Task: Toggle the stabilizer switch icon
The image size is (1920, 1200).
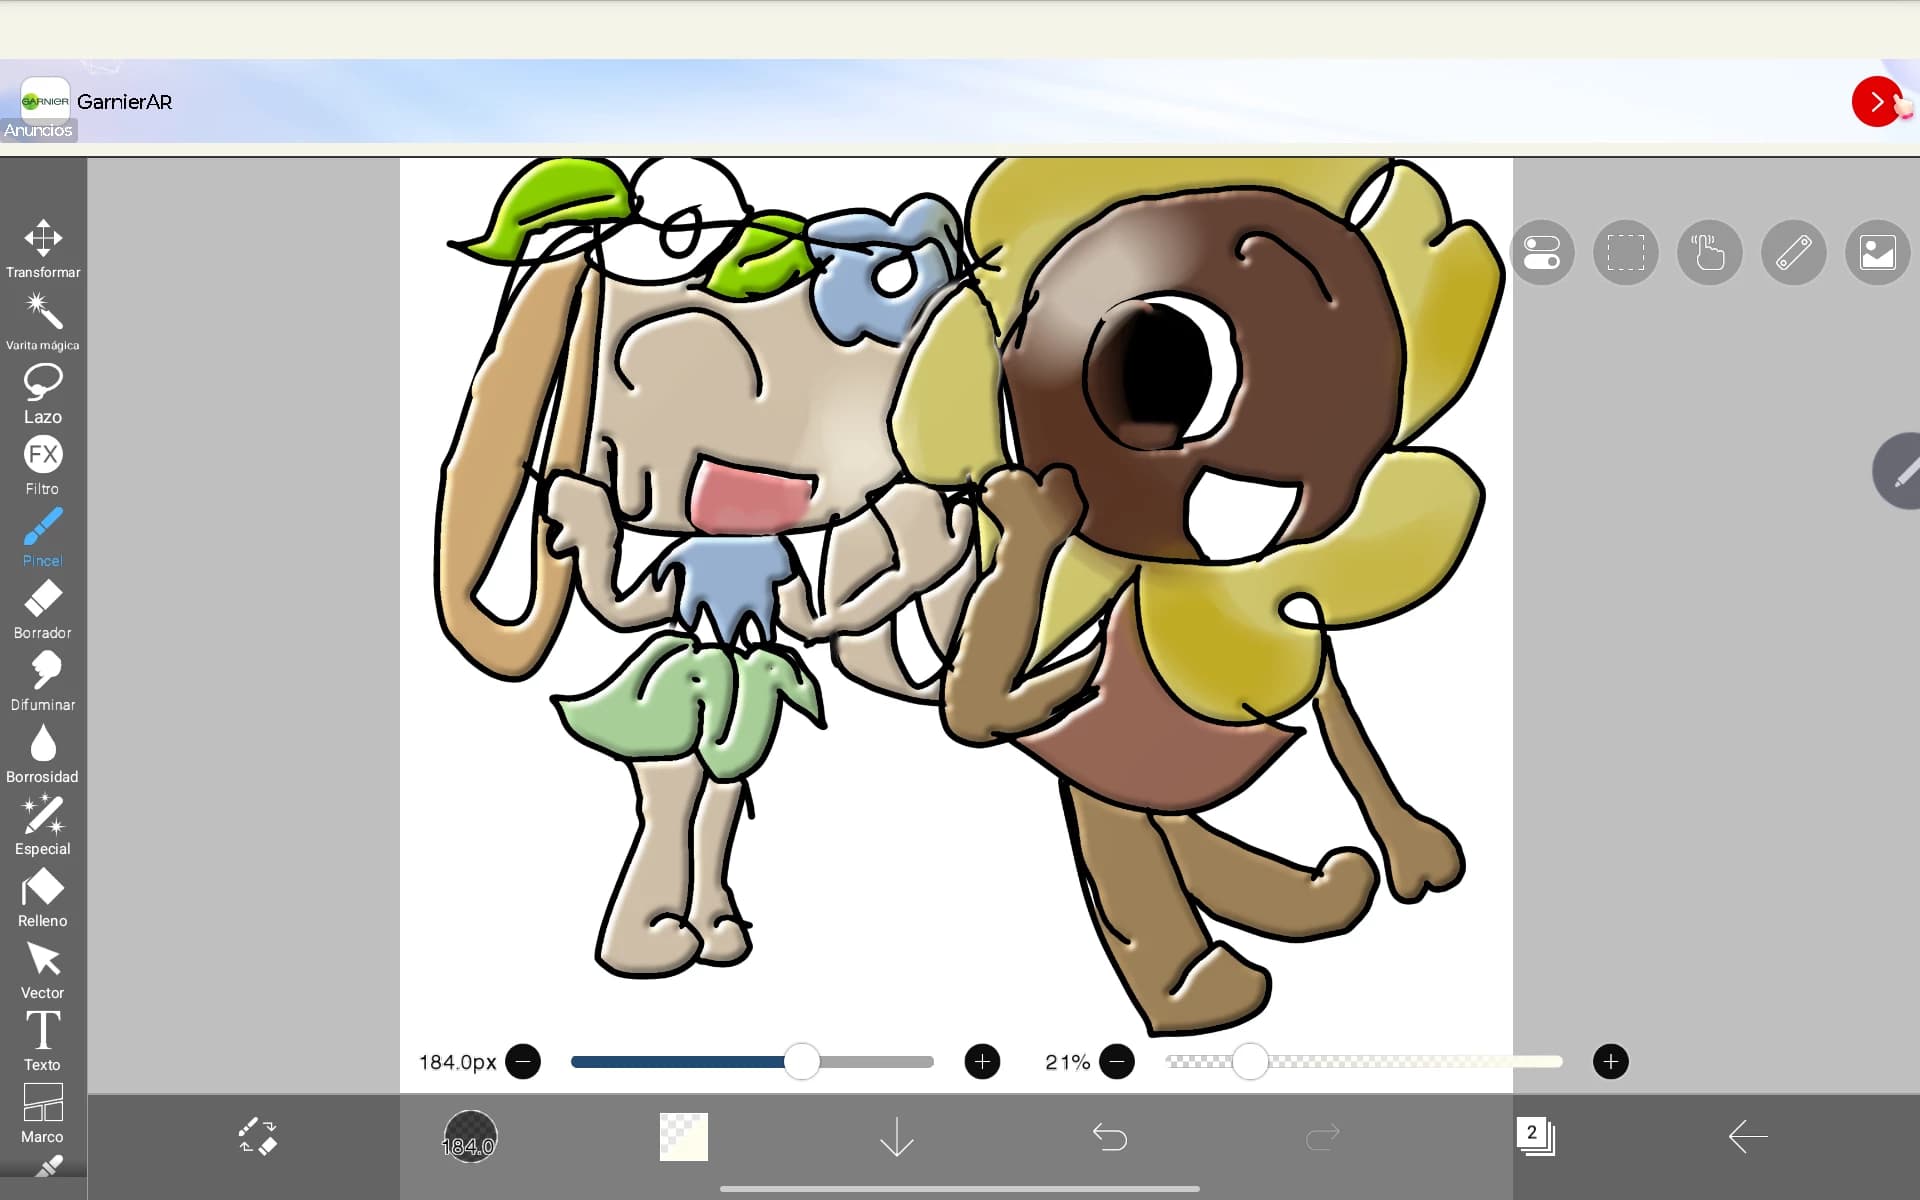Action: (1542, 252)
